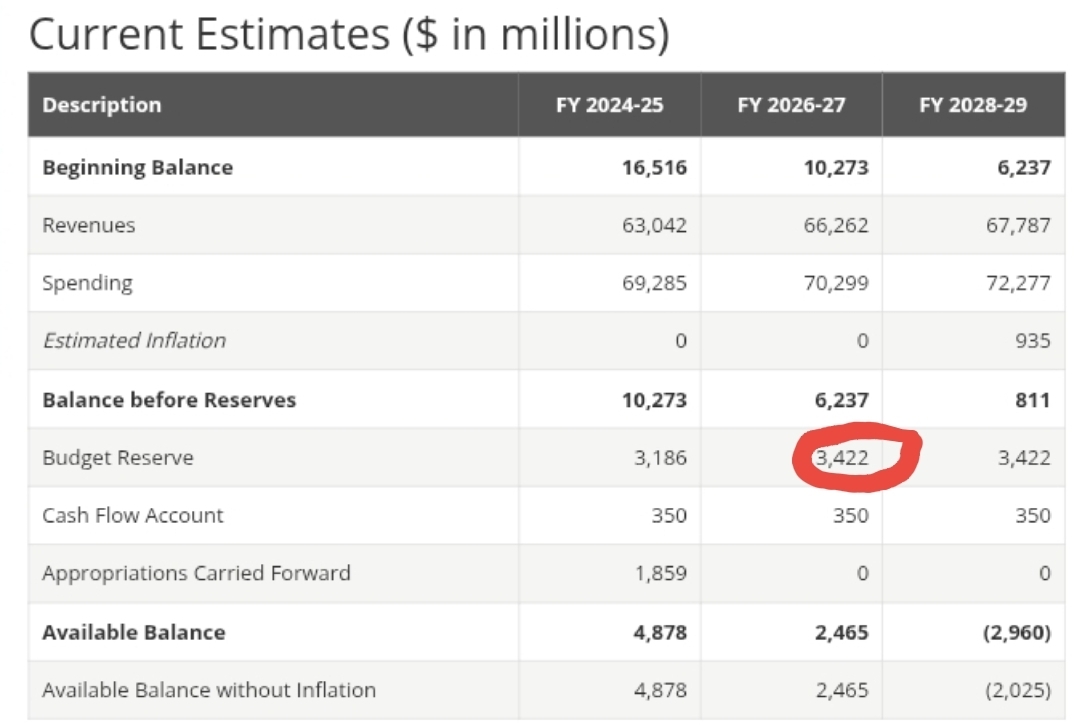Select Revenues value 63,042 for FY 2024-25

click(x=654, y=225)
